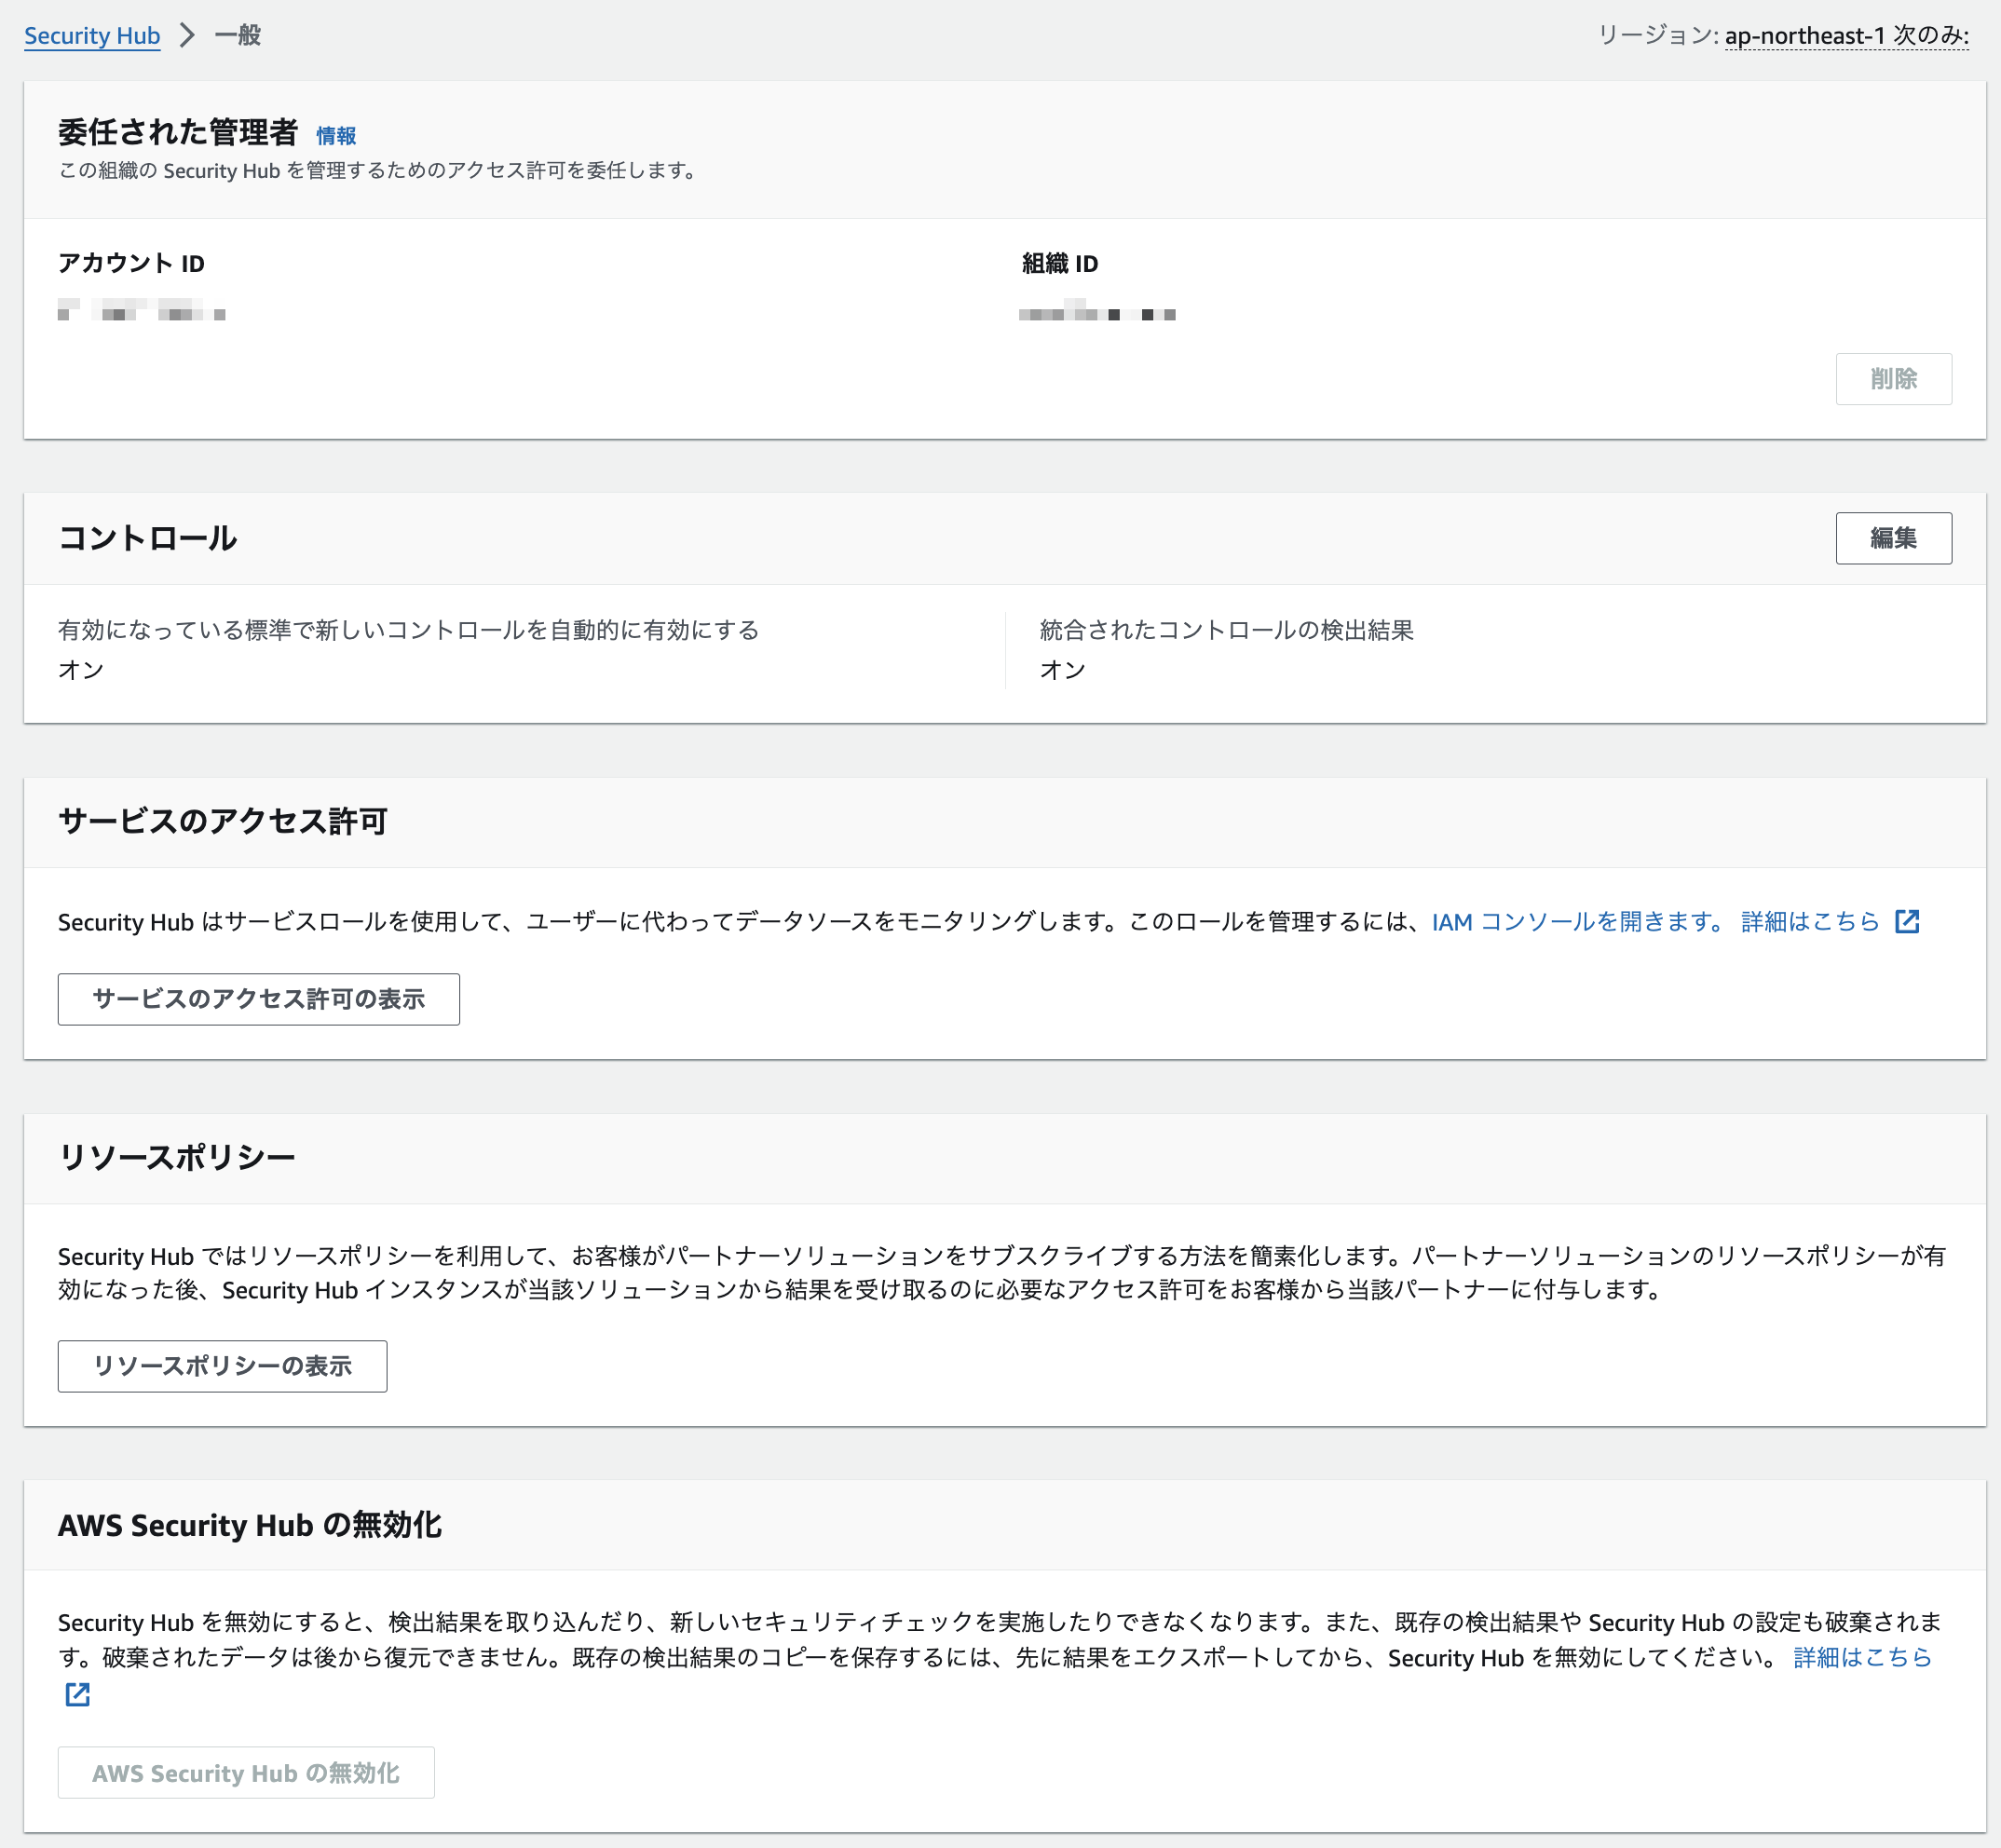The width and height of the screenshot is (2001, 1848).
Task: Open 詳細はこちら link in 無効化 section
Action: (1862, 1657)
